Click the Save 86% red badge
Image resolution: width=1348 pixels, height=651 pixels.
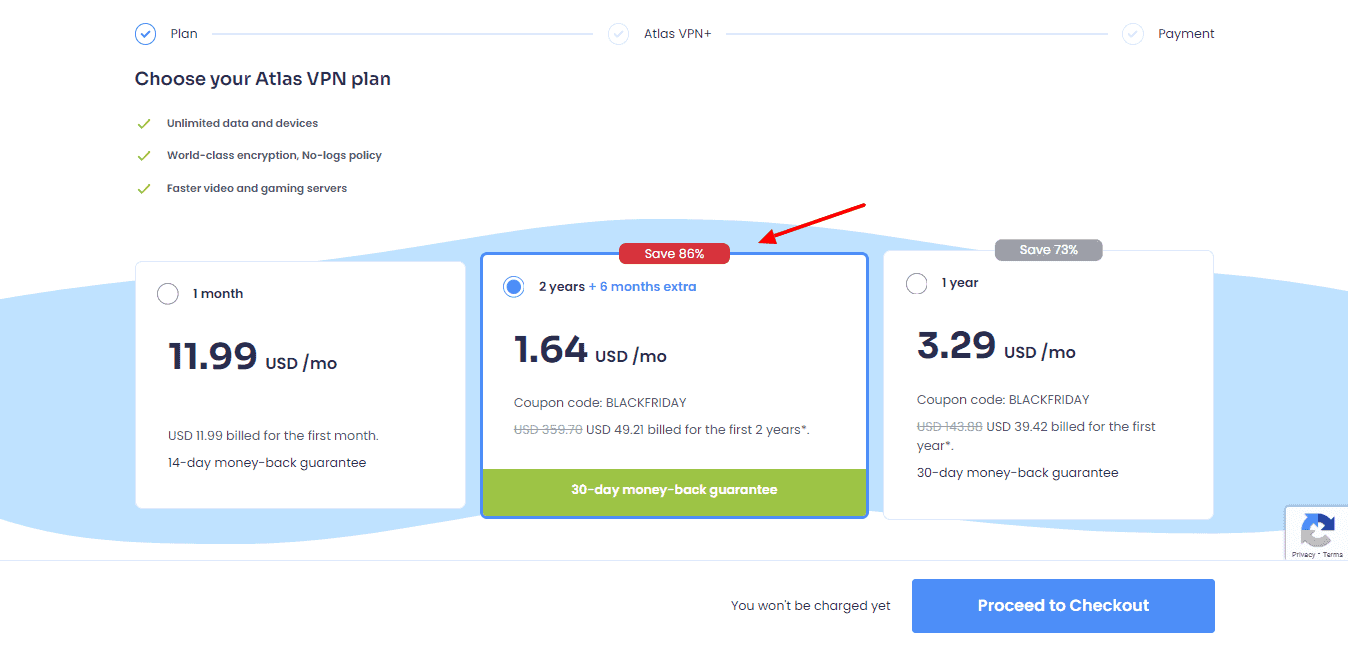point(674,254)
